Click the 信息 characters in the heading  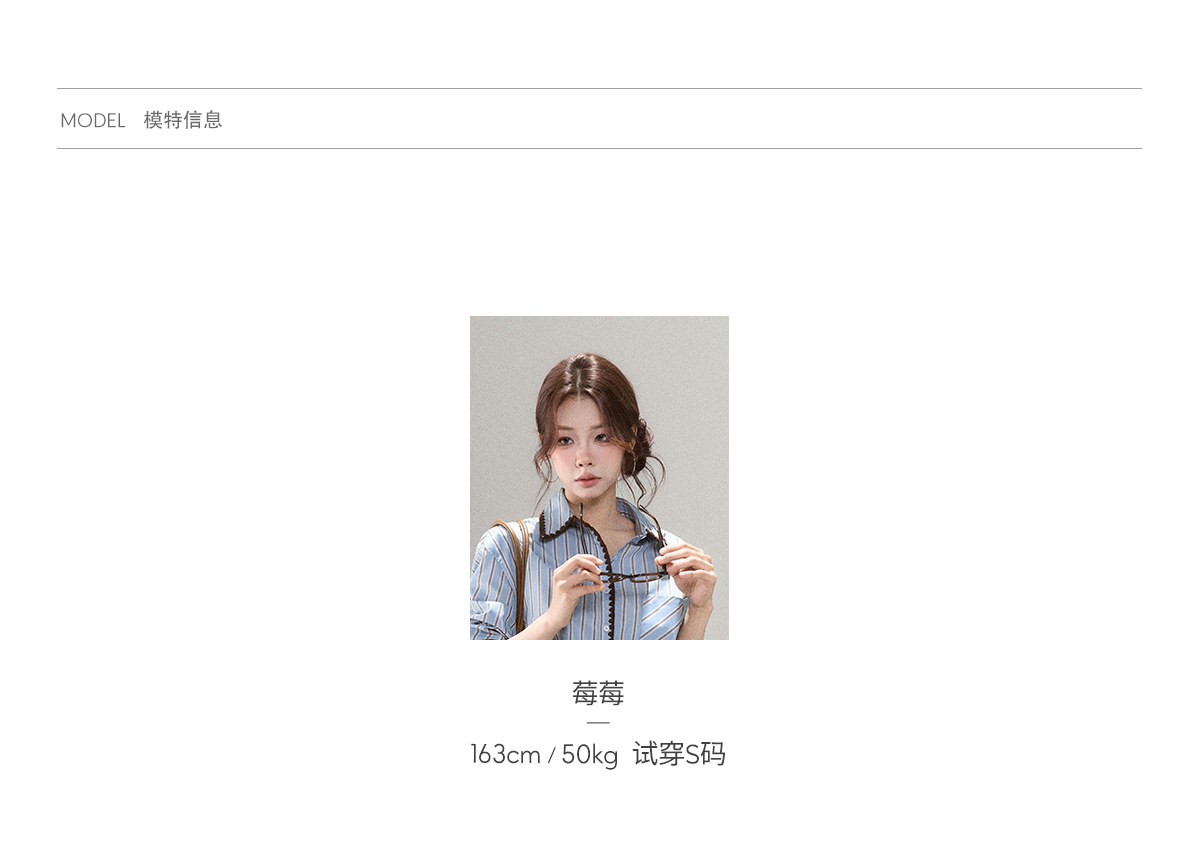pos(203,120)
